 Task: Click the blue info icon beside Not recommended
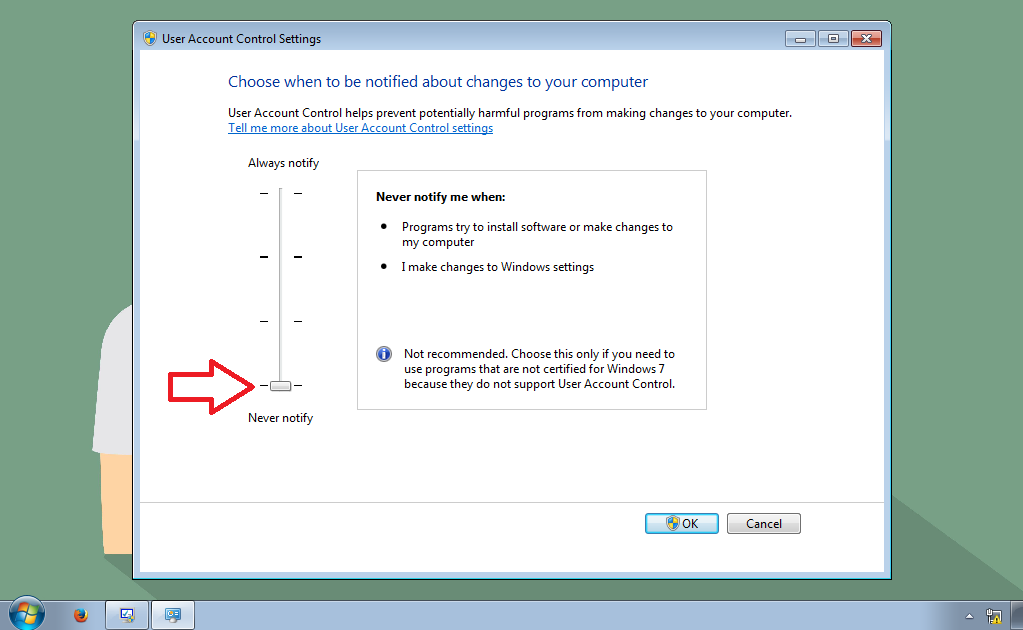tap(384, 354)
